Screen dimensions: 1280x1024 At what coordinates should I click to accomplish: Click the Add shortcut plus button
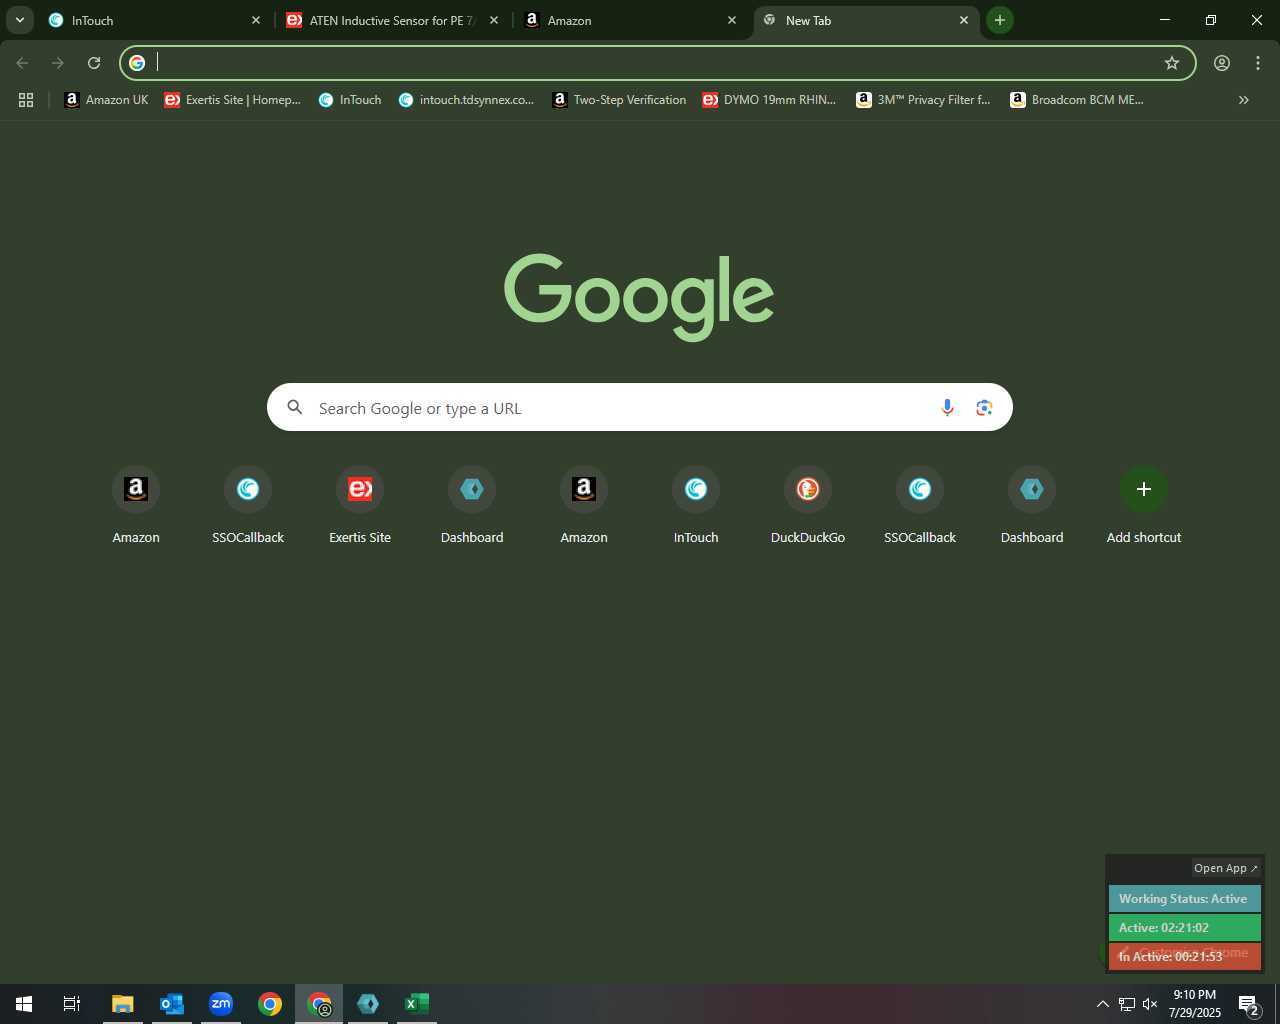[x=1144, y=489]
